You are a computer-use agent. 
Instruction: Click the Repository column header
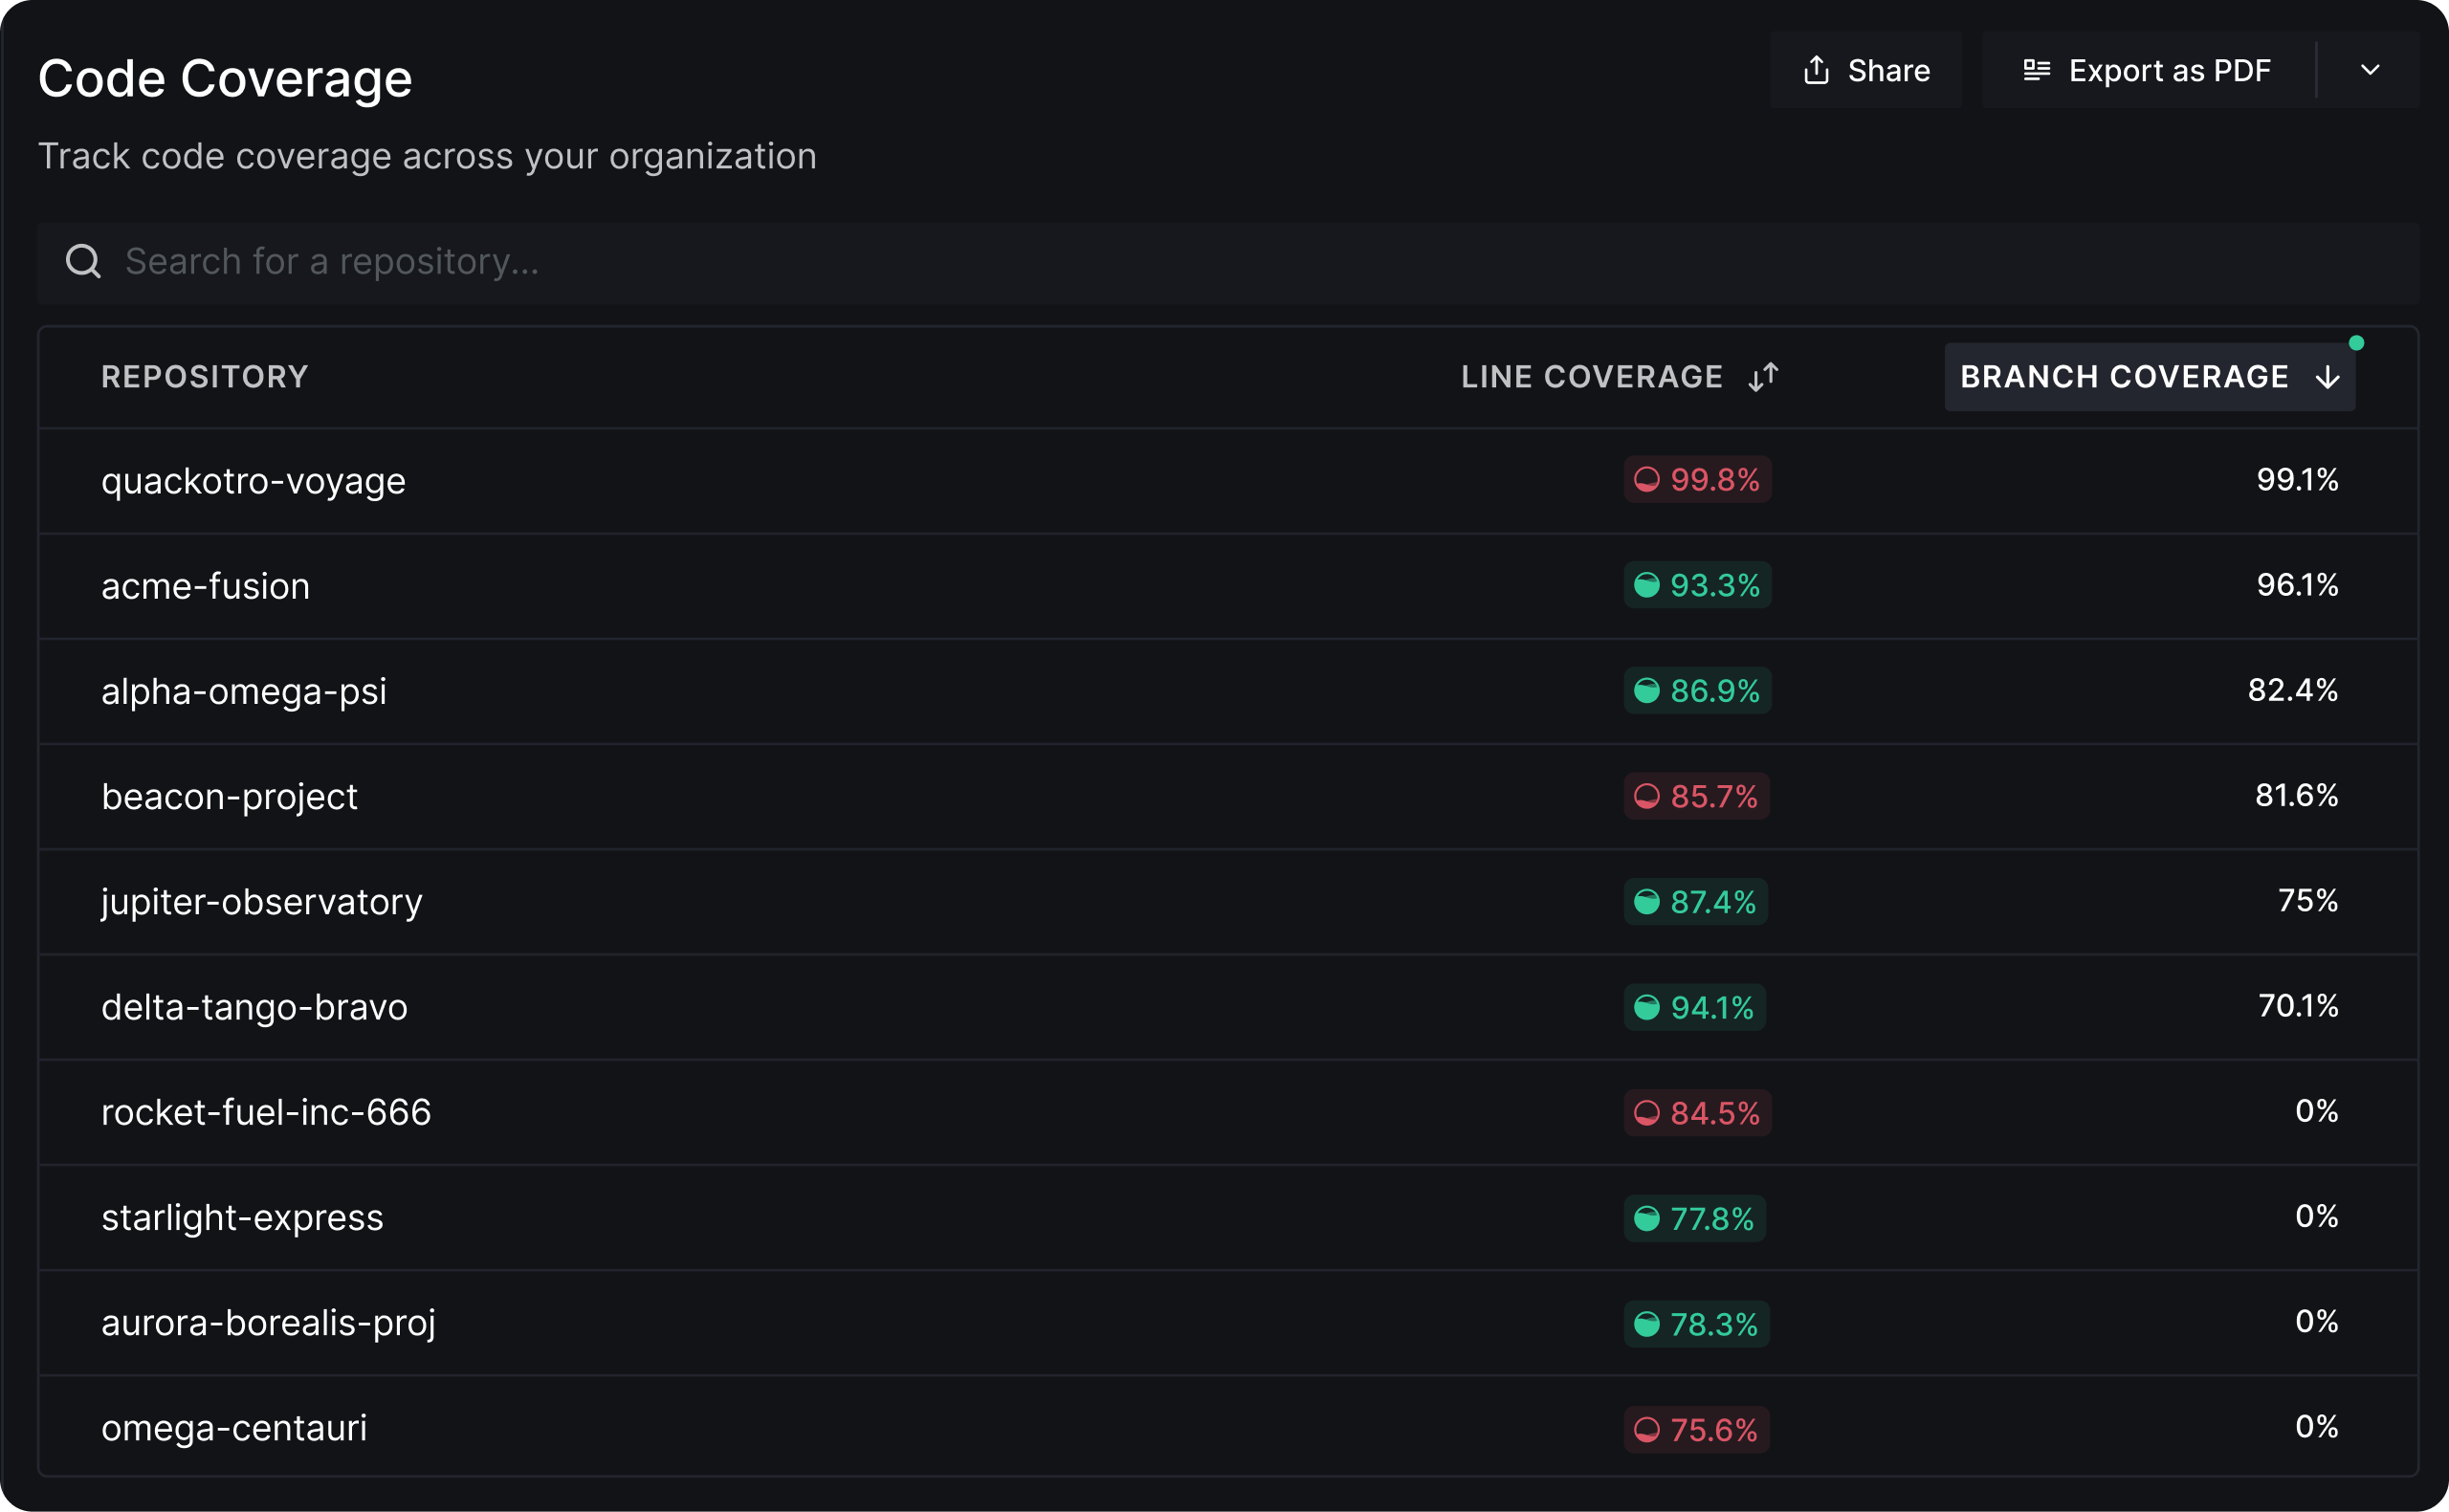coord(205,377)
